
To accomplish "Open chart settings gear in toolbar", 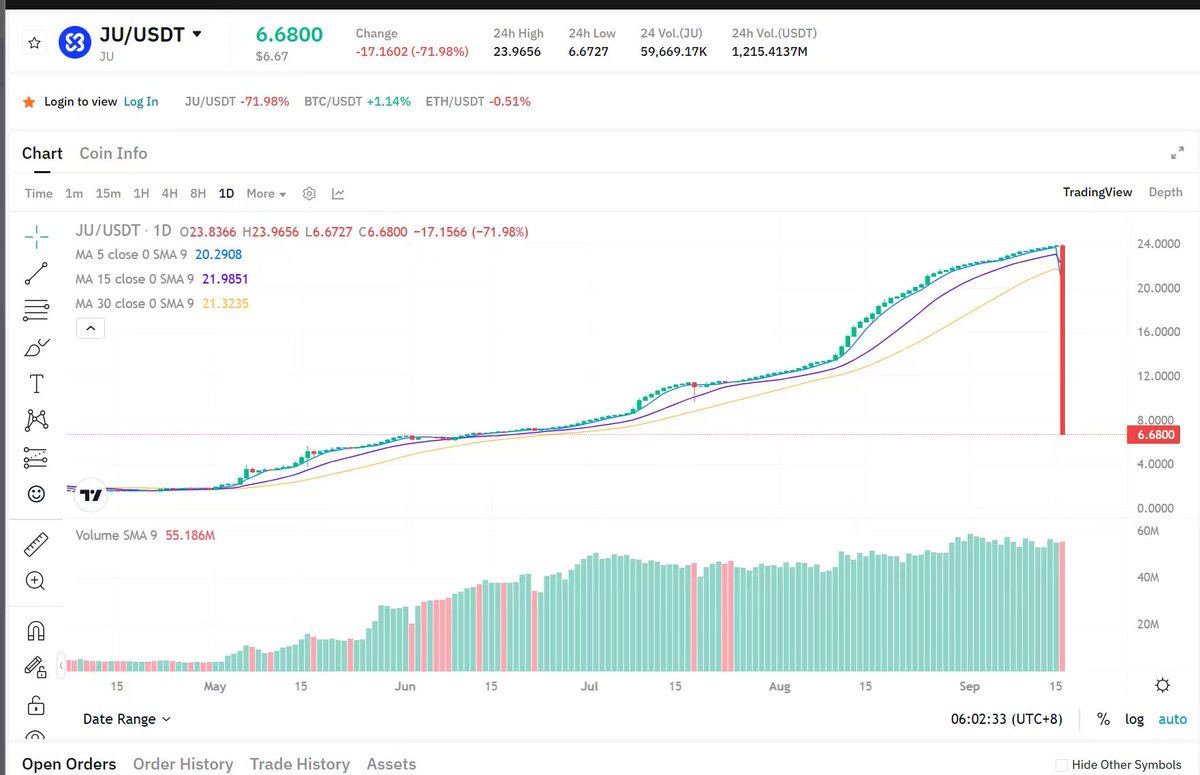I will coord(310,193).
